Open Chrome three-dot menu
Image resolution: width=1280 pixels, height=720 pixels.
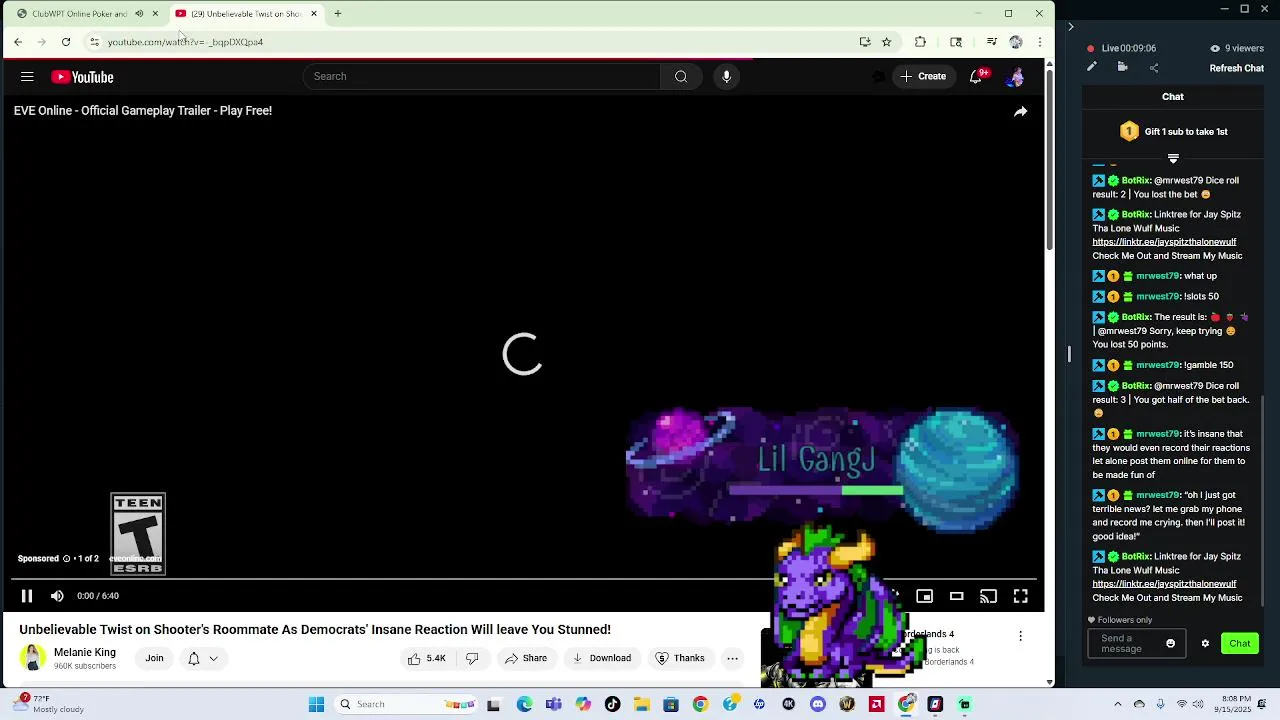(1040, 42)
